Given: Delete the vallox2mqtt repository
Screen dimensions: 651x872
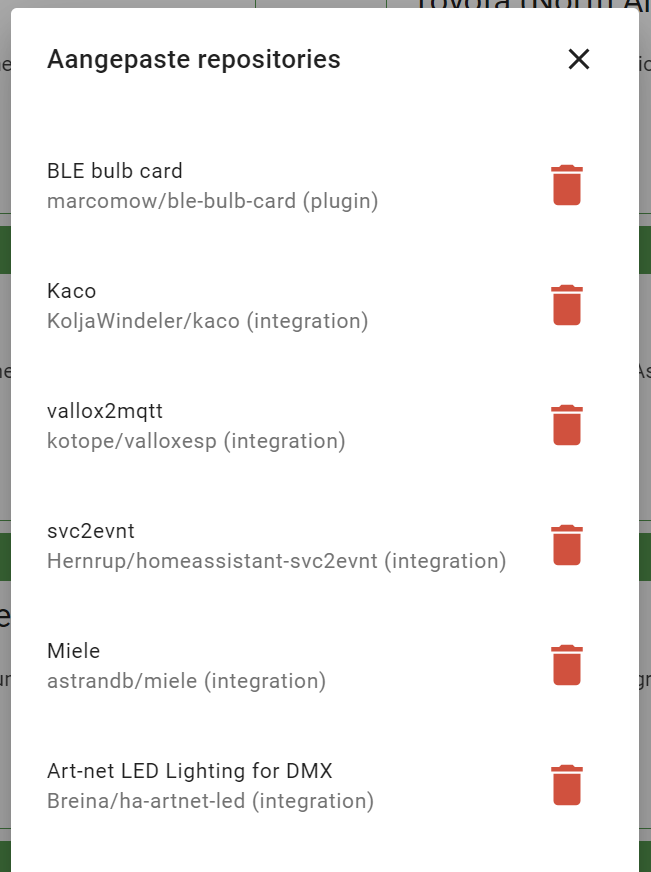Looking at the screenshot, I should [567, 424].
